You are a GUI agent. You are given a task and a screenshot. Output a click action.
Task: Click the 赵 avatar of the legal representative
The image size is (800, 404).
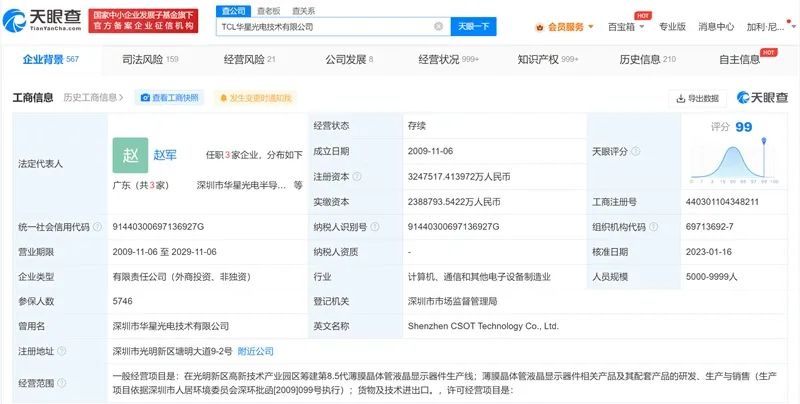click(x=130, y=155)
